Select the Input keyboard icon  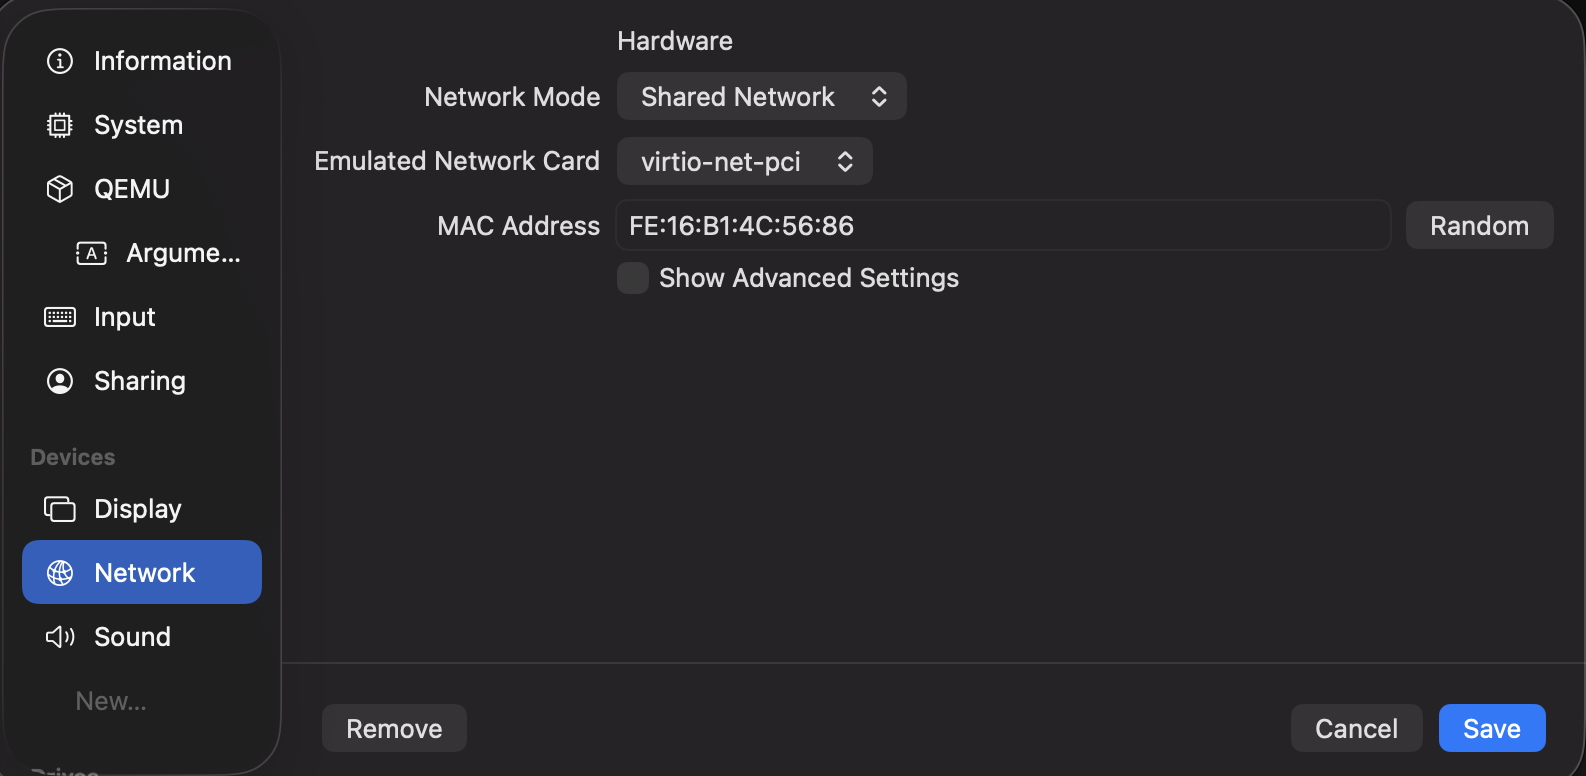pos(60,317)
